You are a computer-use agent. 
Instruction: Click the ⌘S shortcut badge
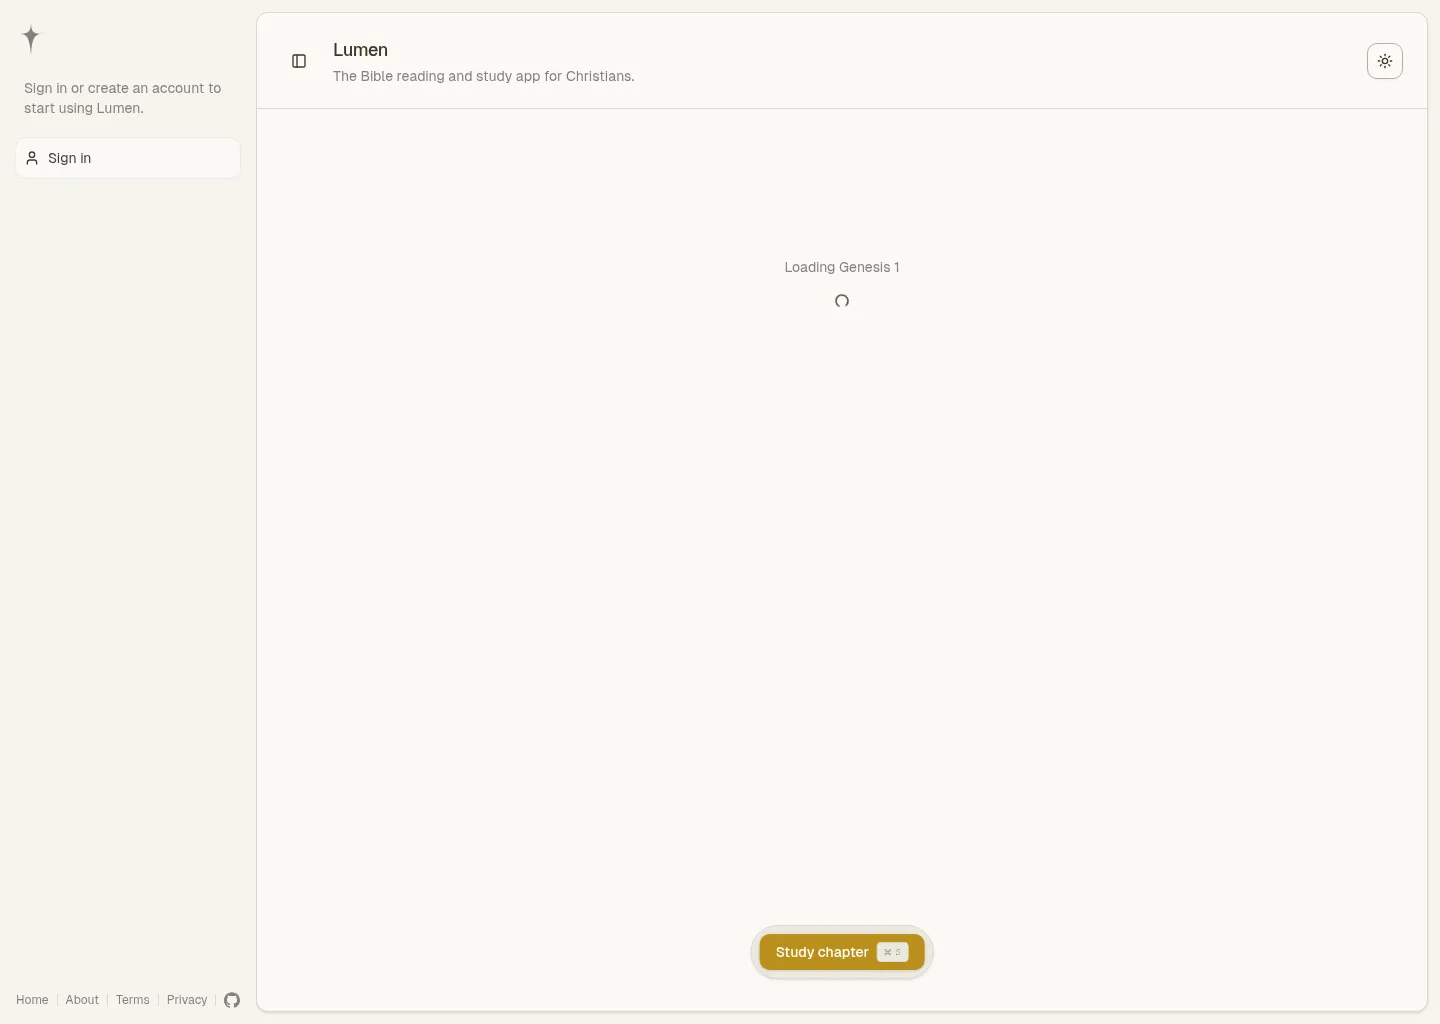coord(891,952)
